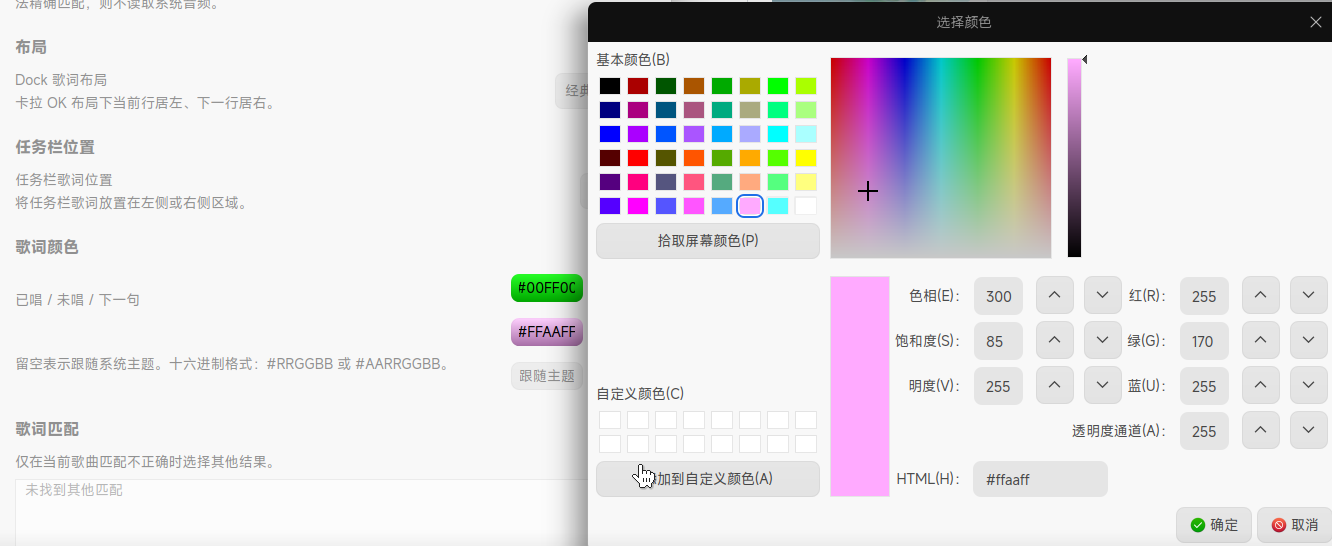Select the pure yellow basic color swatch
Screen dimensions: 1332x546
tap(806, 158)
